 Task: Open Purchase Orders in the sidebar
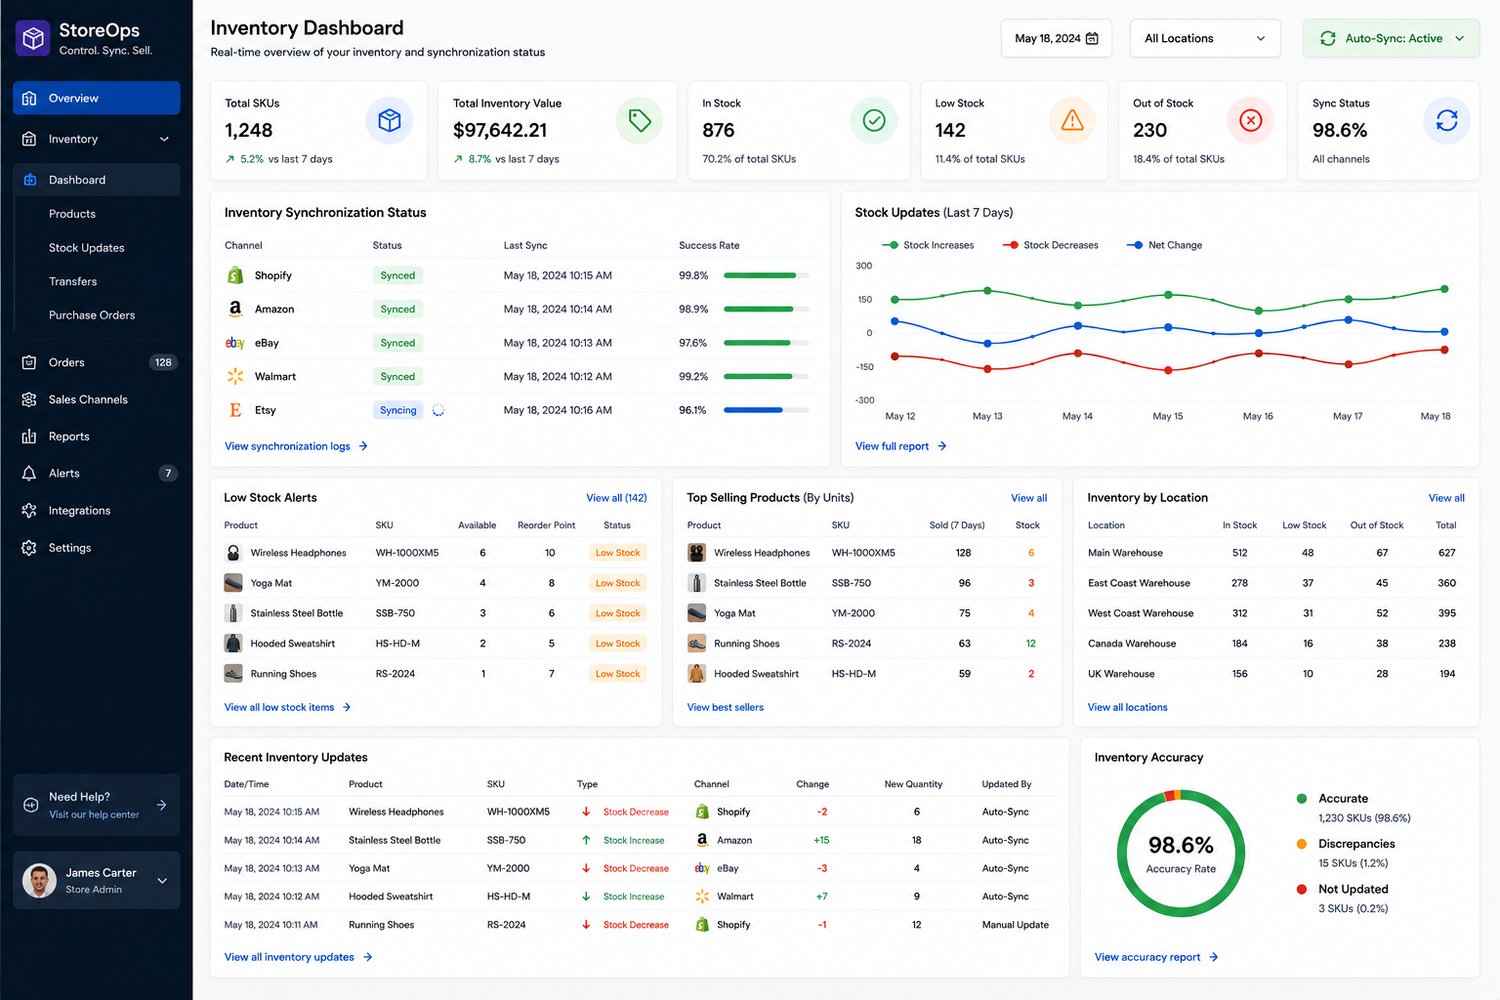pos(92,315)
